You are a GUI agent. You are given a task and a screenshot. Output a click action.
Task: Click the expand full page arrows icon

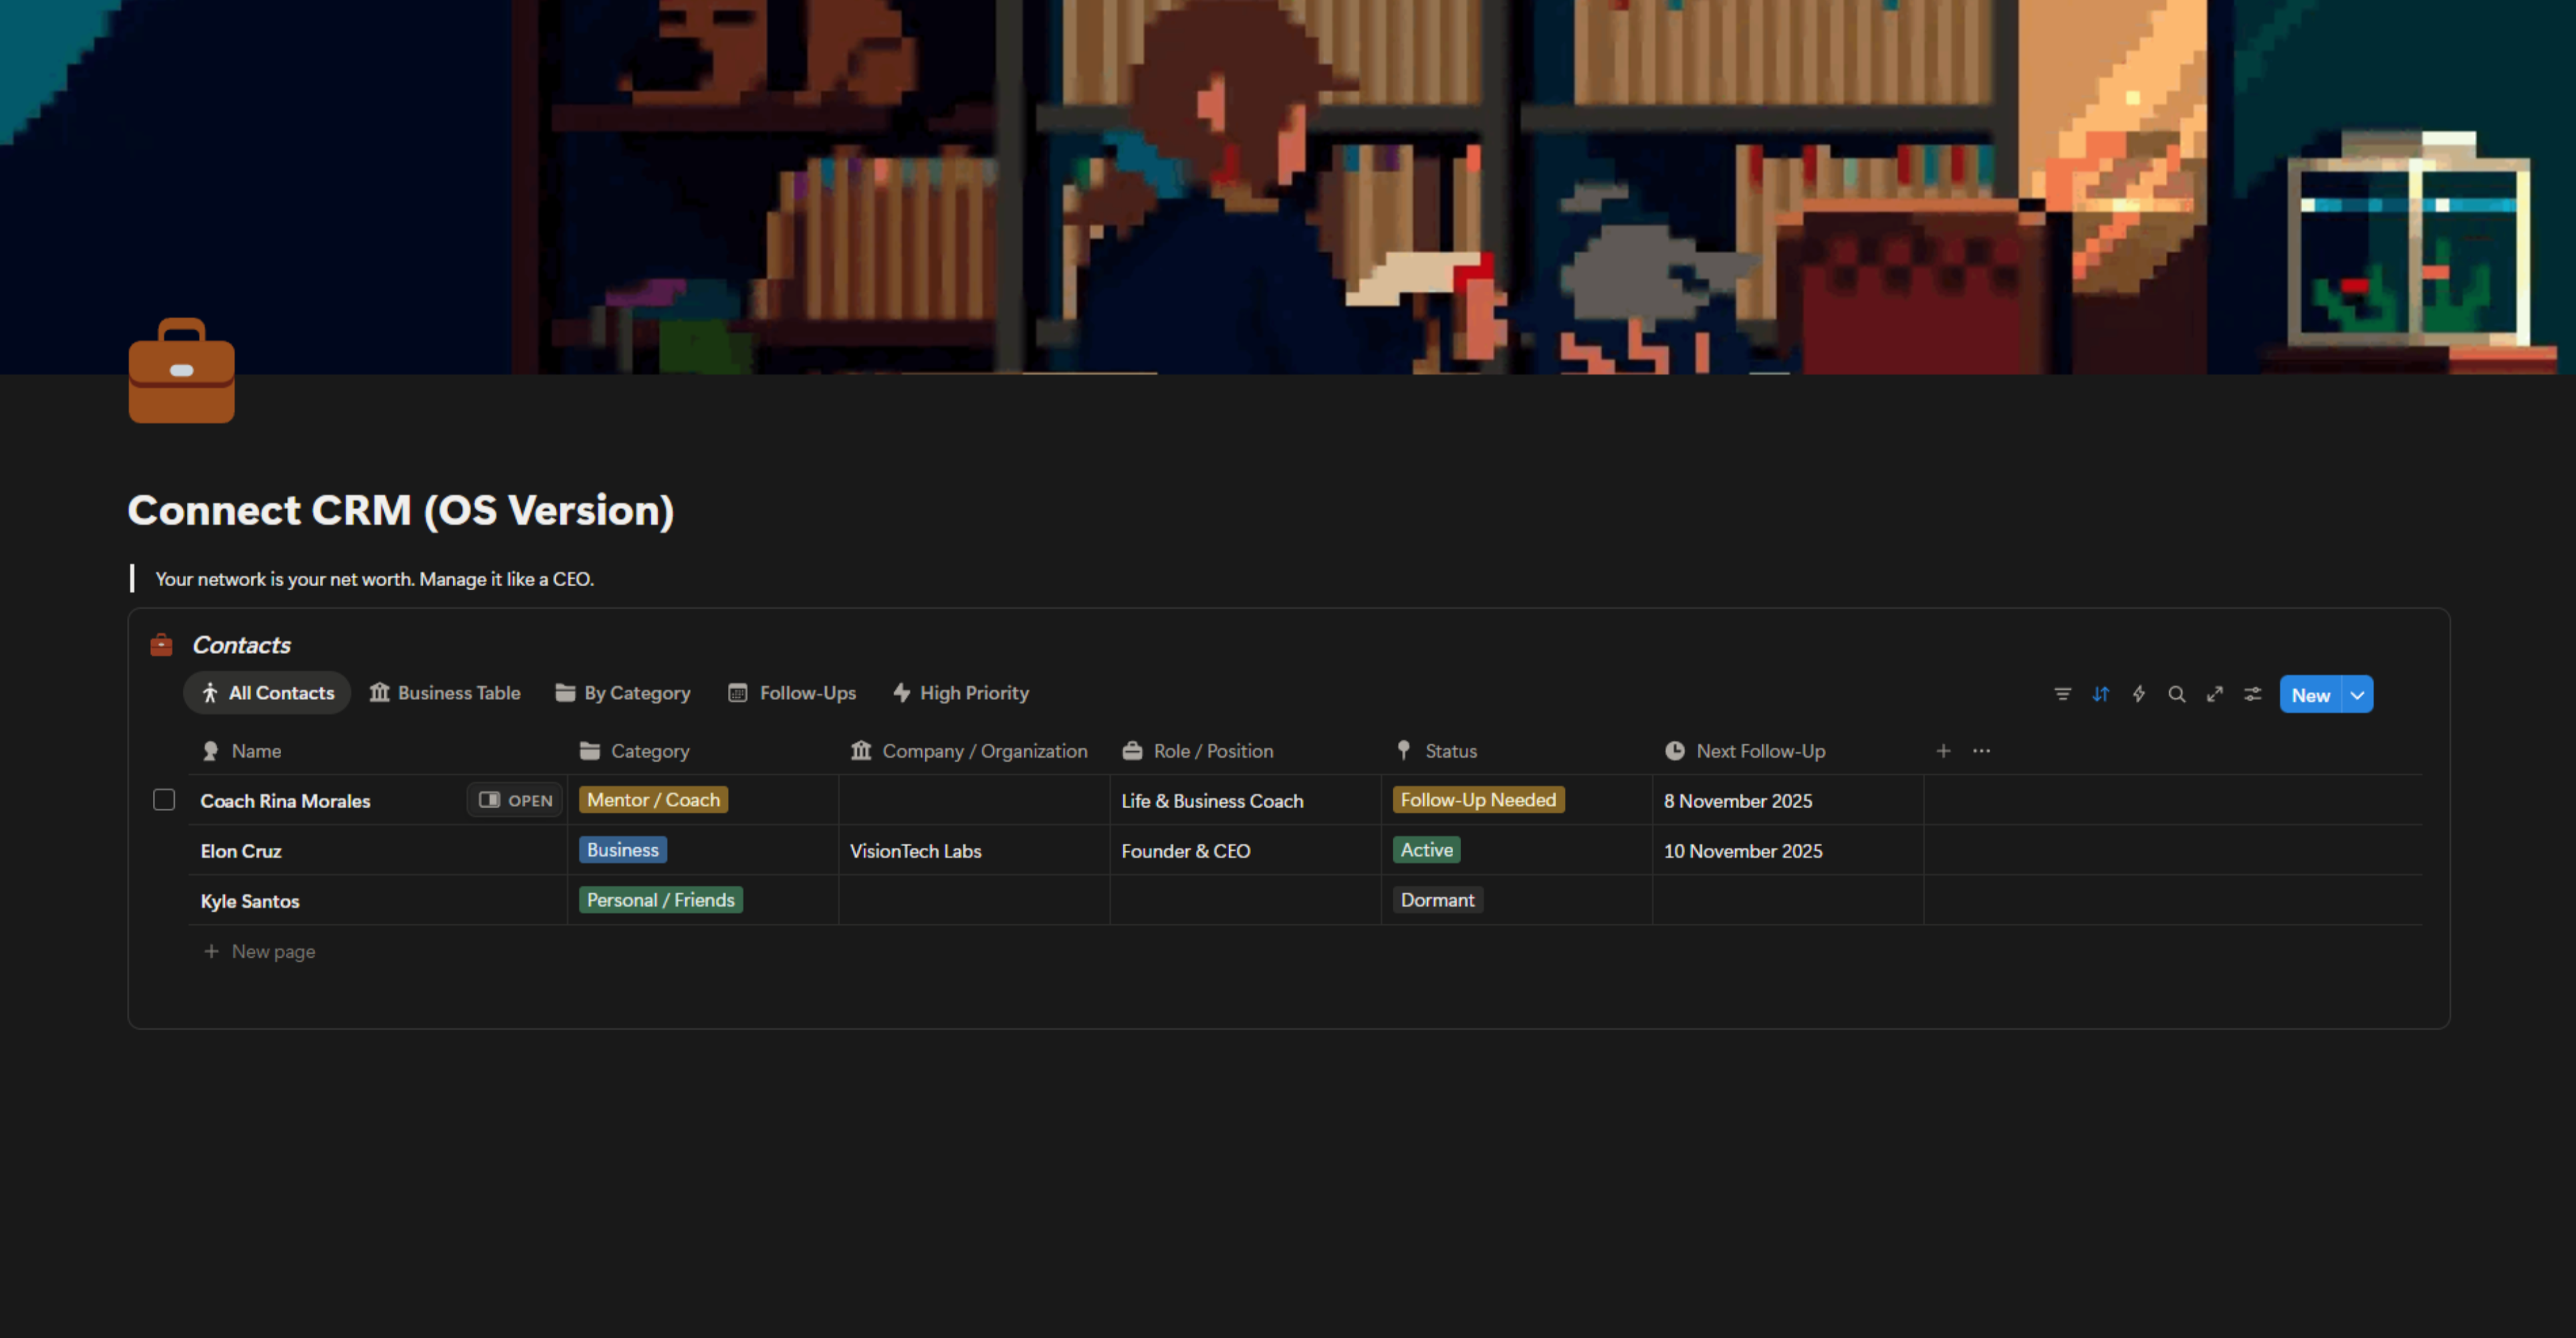pyautogui.click(x=2214, y=694)
